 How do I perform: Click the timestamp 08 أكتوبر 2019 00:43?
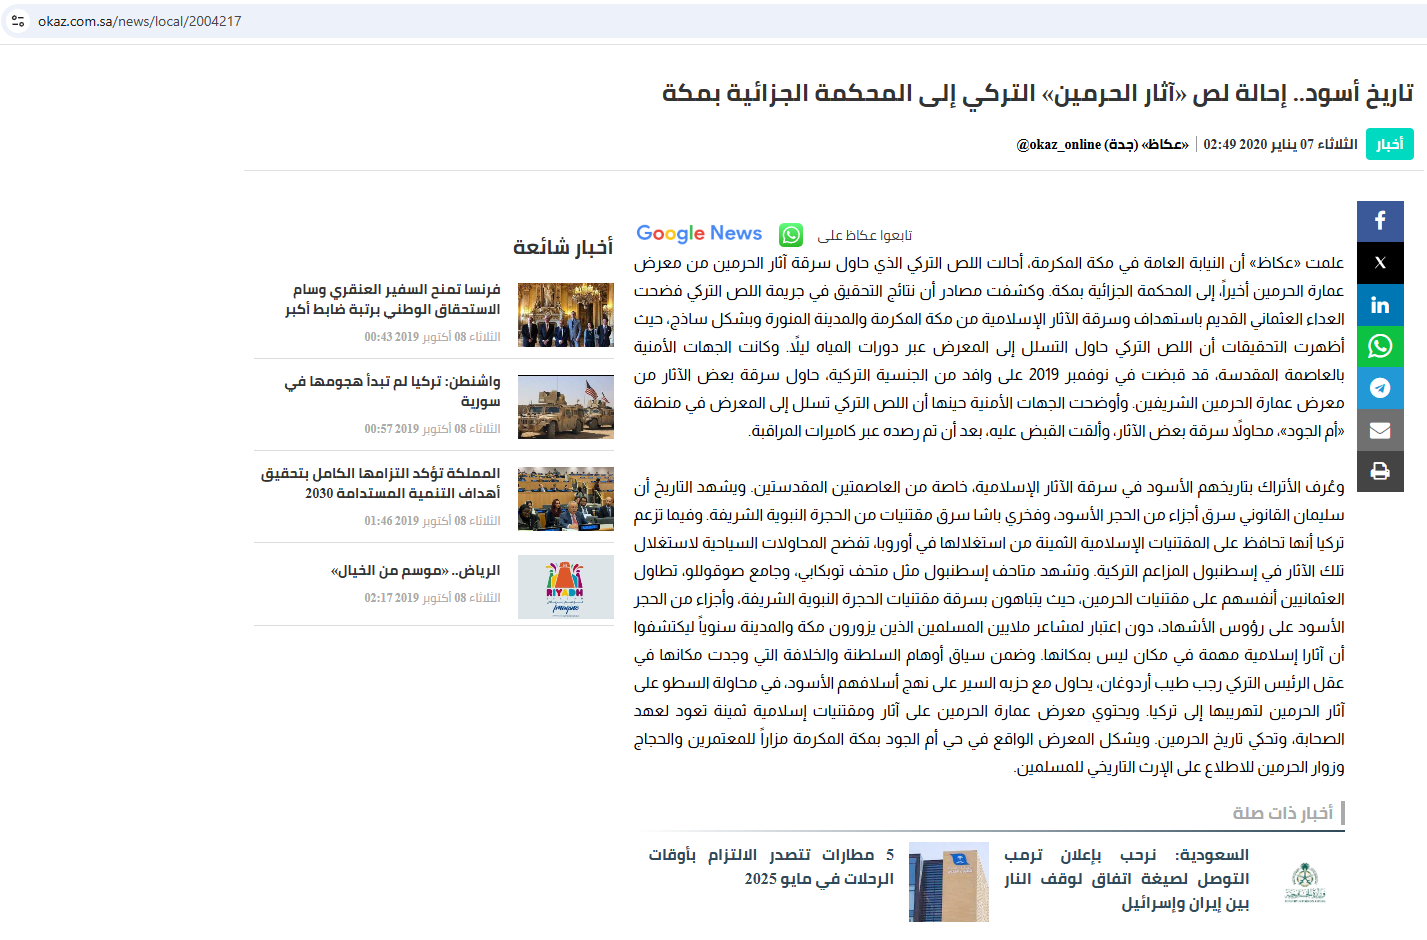432,337
